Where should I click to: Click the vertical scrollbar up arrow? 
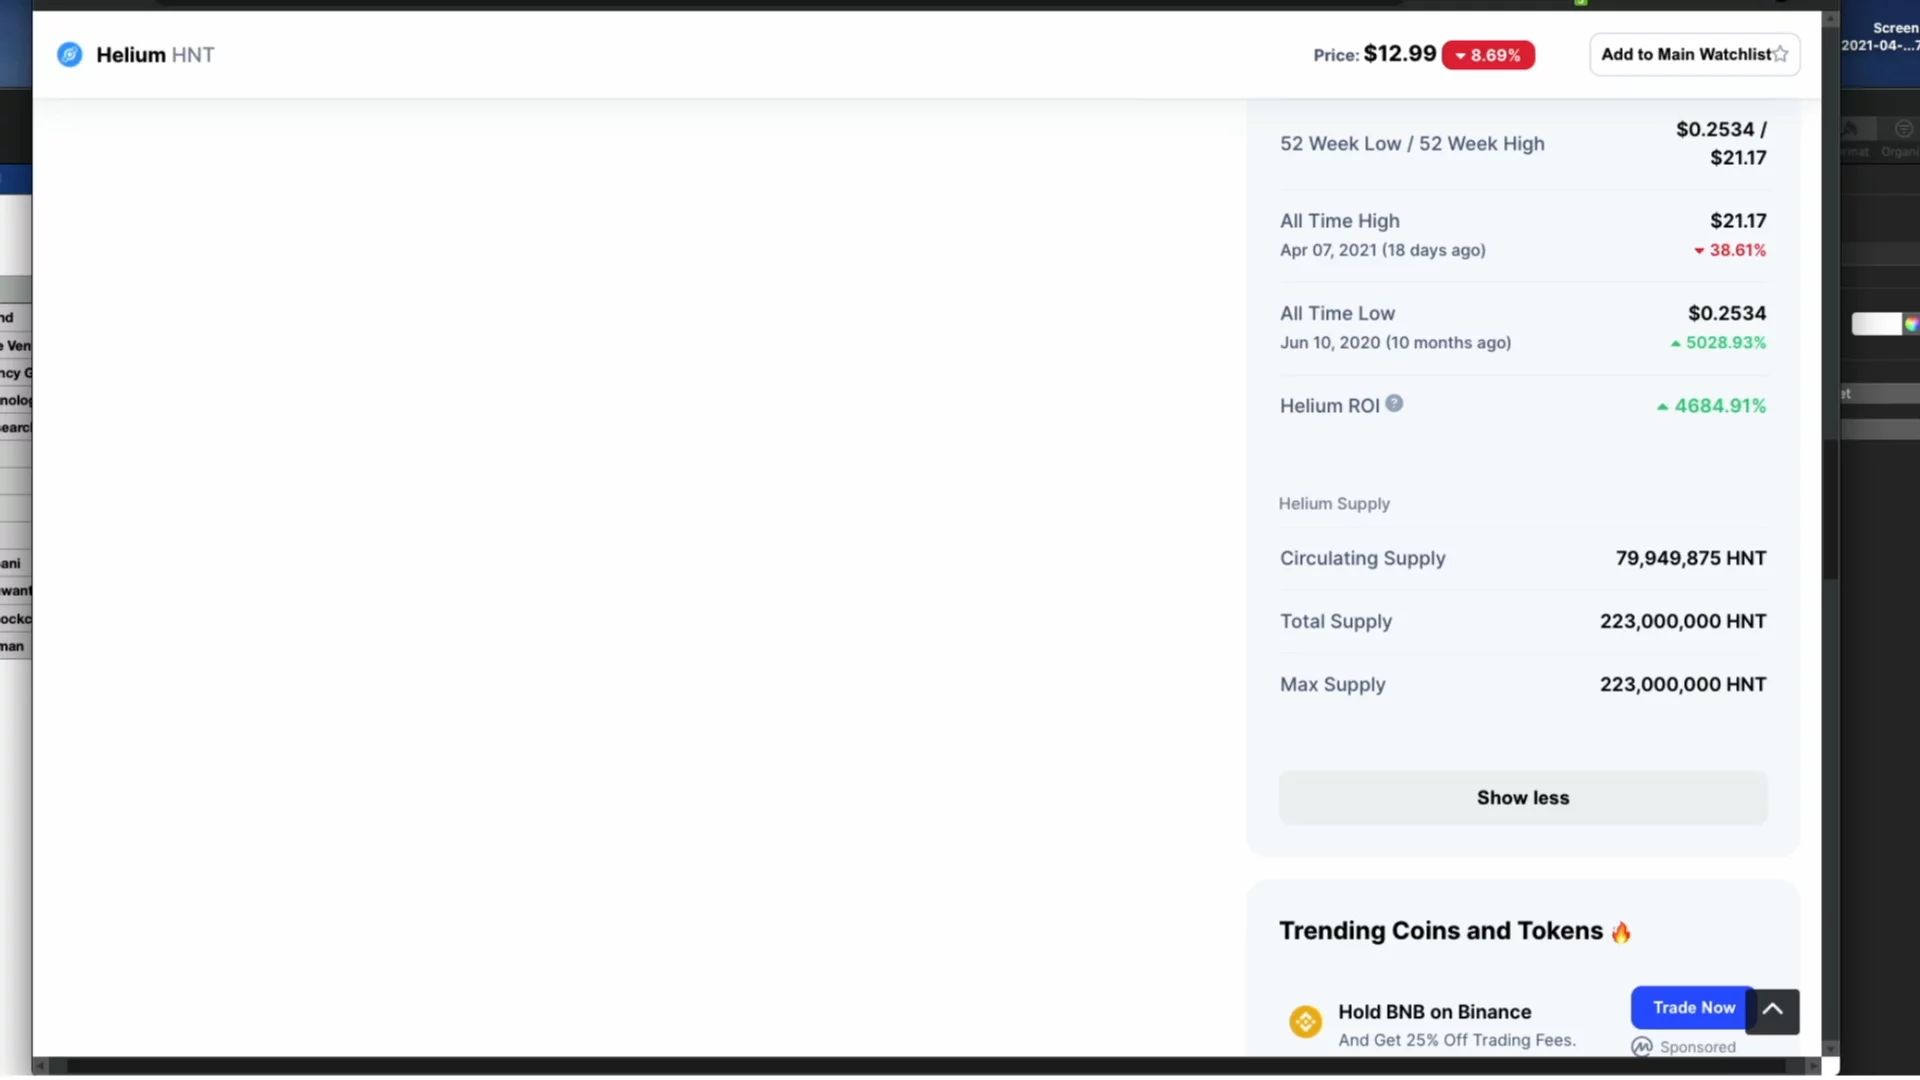point(1830,18)
